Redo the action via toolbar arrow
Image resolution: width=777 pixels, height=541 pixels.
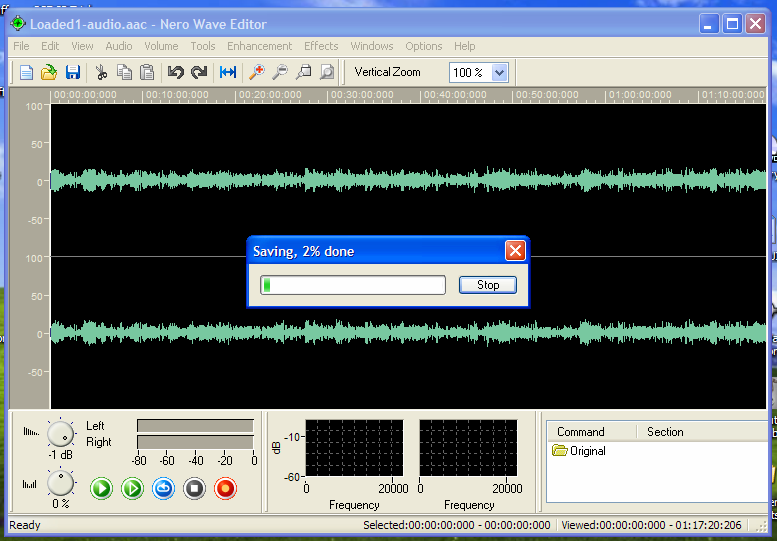tap(199, 72)
